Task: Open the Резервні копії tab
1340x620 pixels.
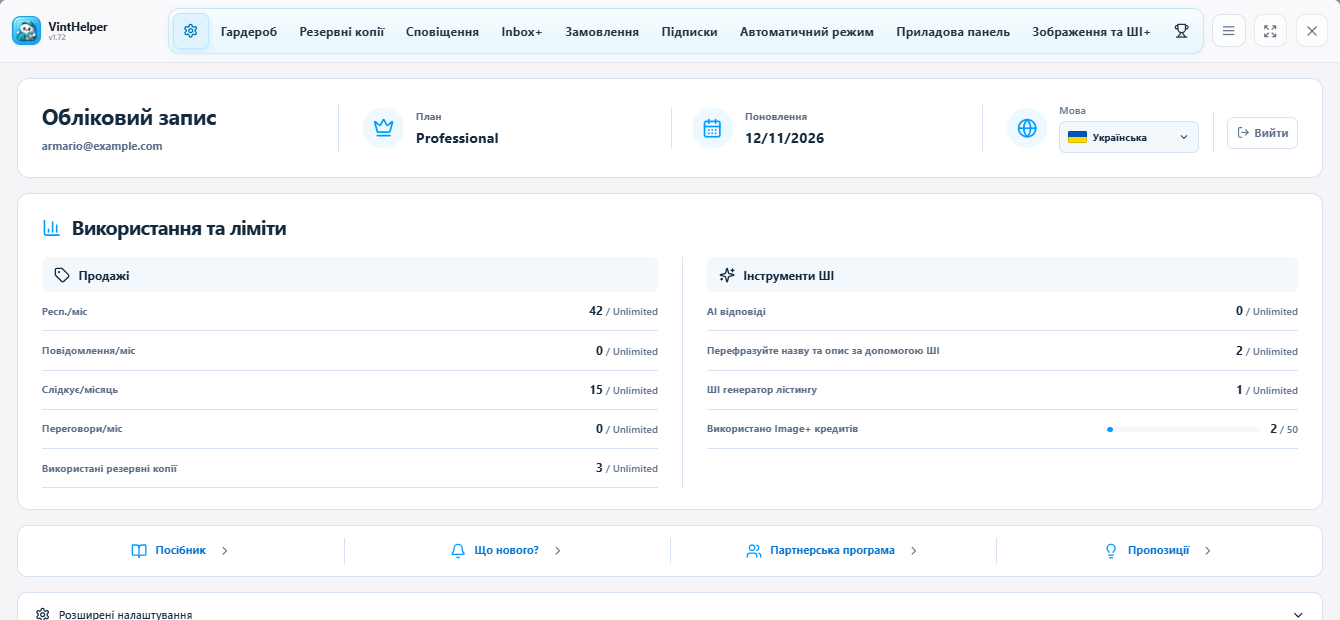Action: click(342, 31)
